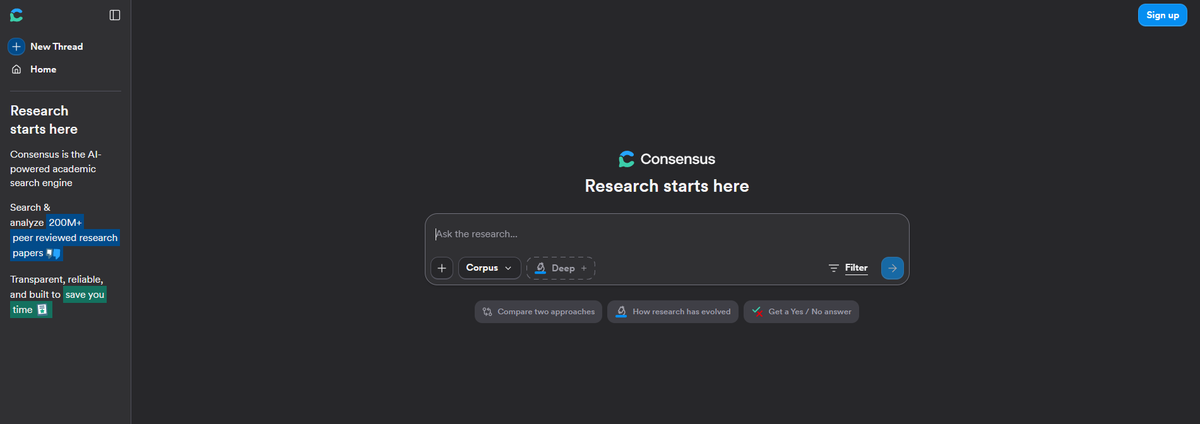Click 'save you' highlighted text
The image size is (1200, 424).
[85, 295]
